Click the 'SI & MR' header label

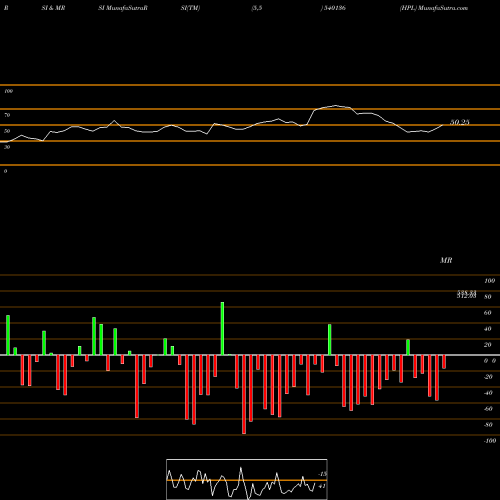coord(53,8)
